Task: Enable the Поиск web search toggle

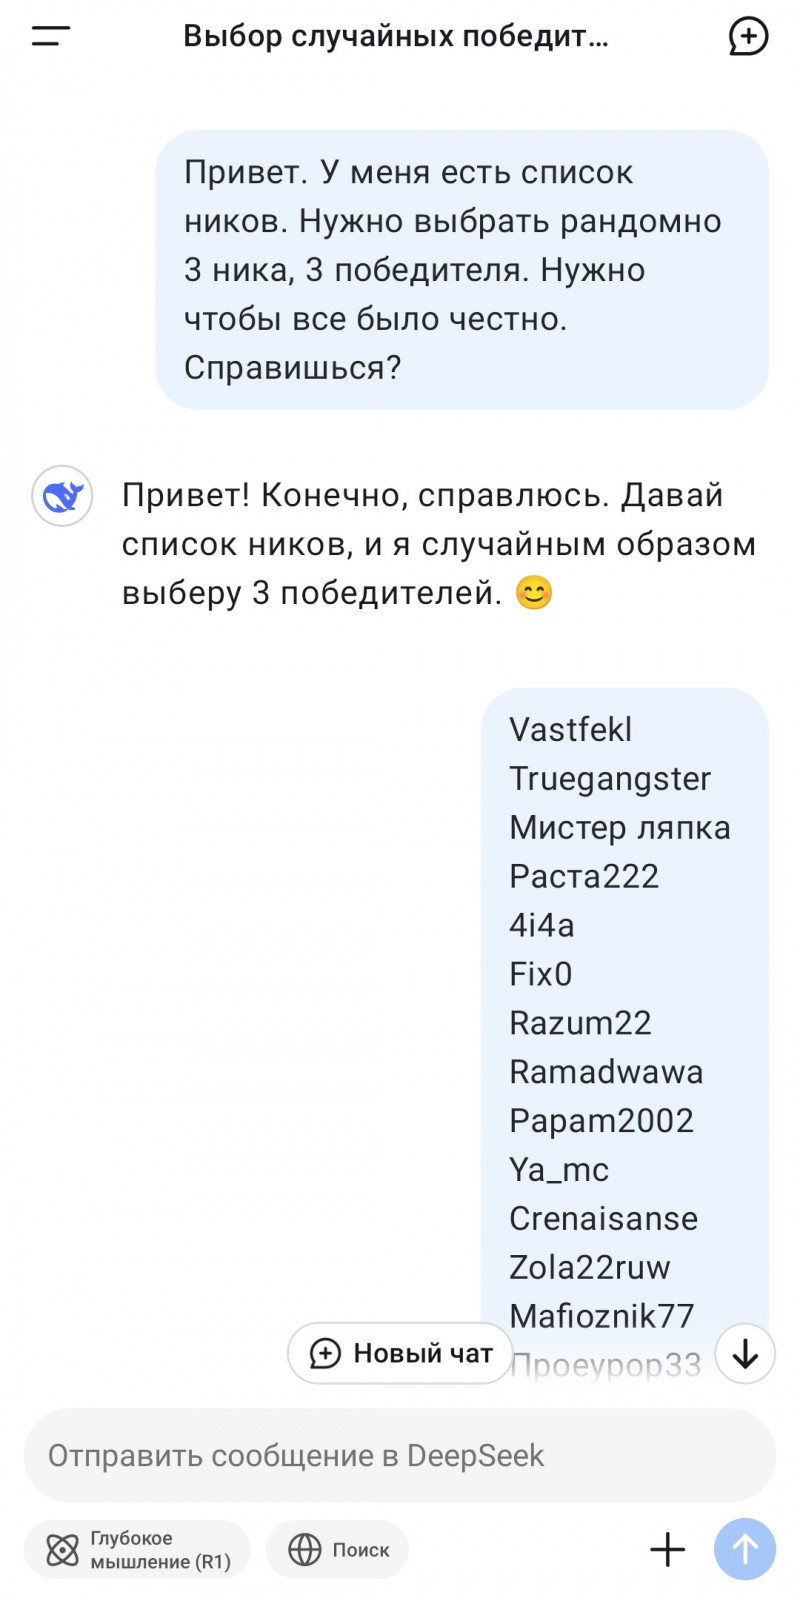Action: (338, 1550)
